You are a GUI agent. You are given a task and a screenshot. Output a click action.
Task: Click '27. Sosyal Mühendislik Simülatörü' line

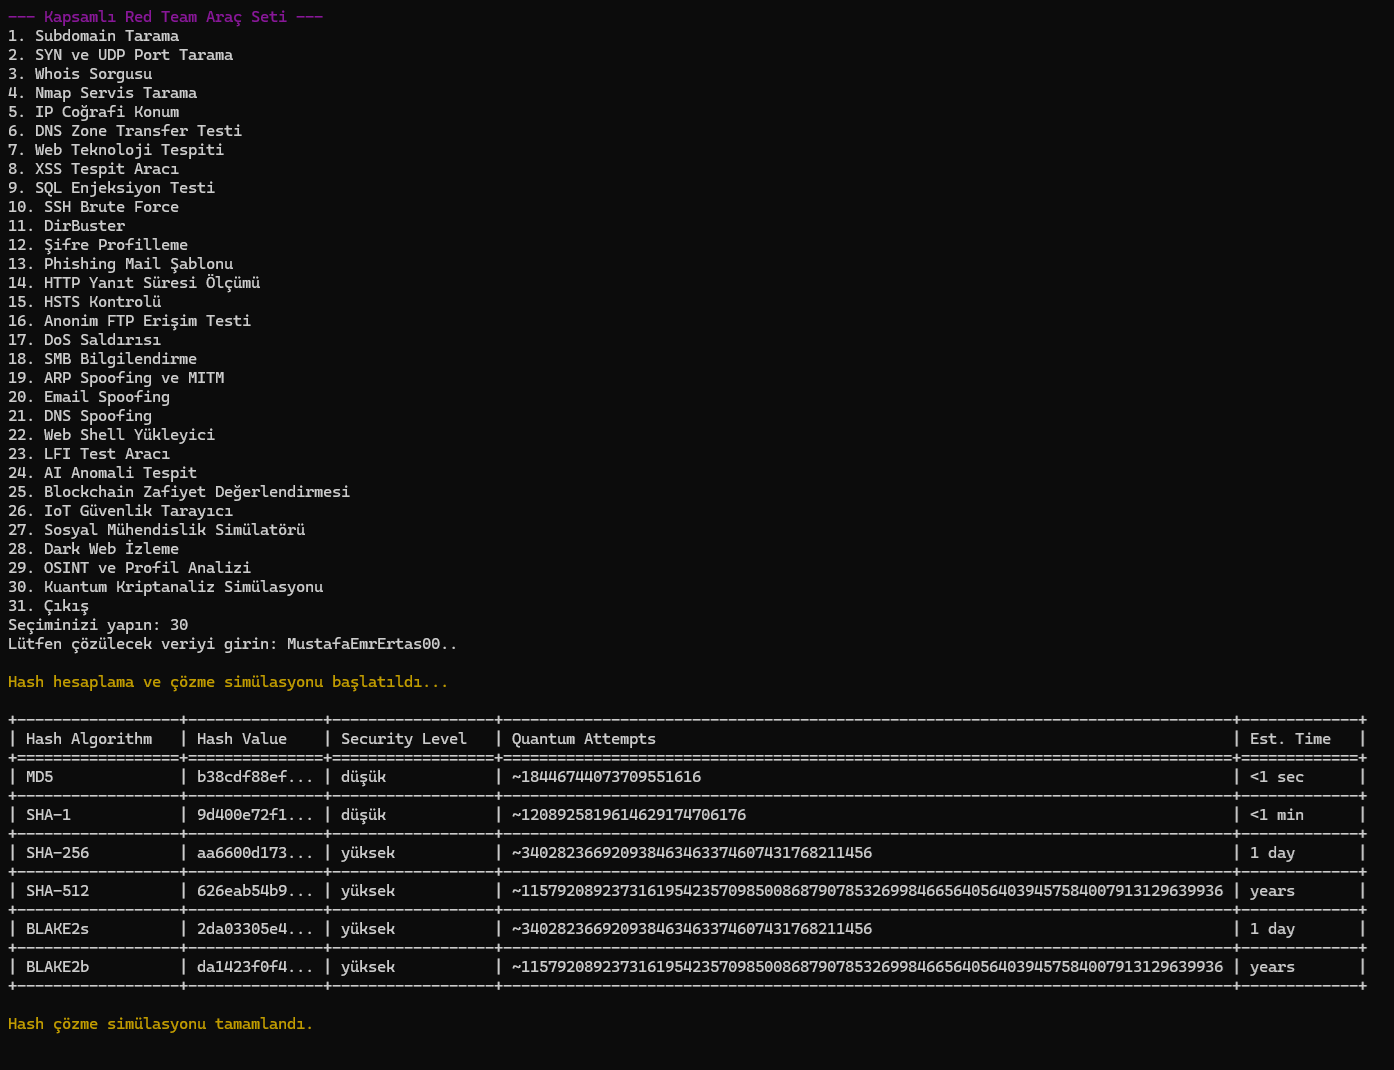(x=156, y=530)
